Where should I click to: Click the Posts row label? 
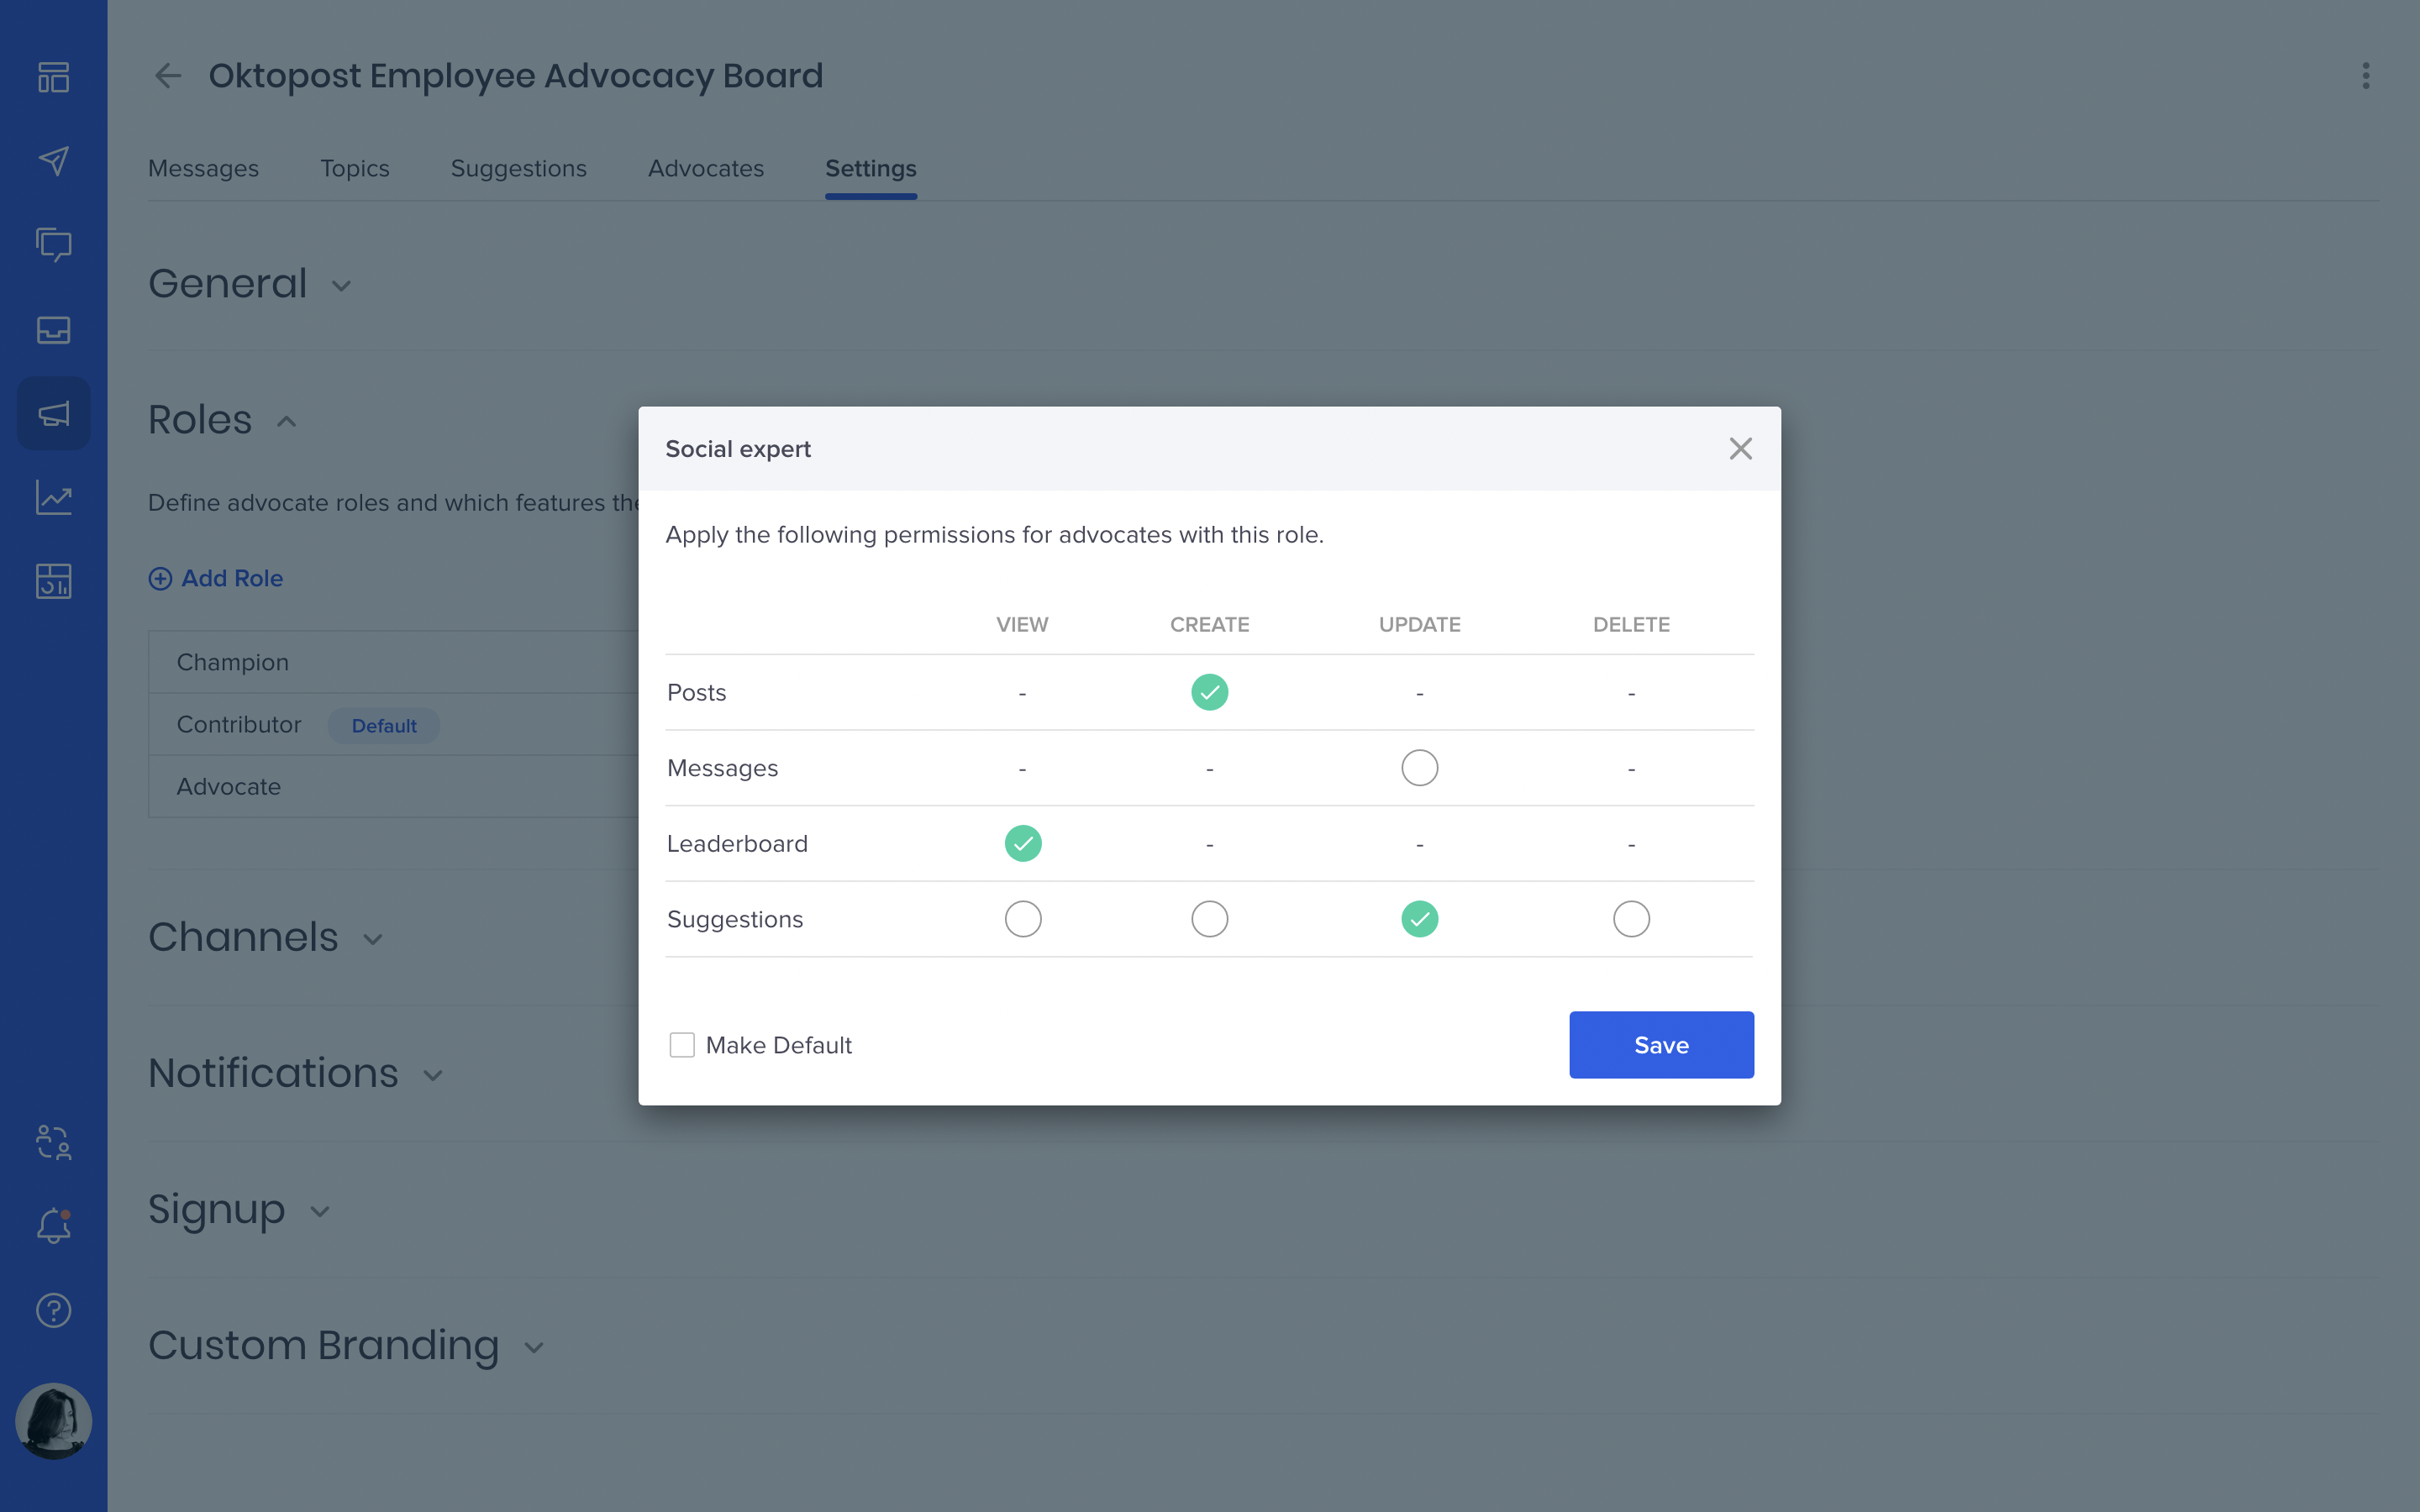(696, 692)
